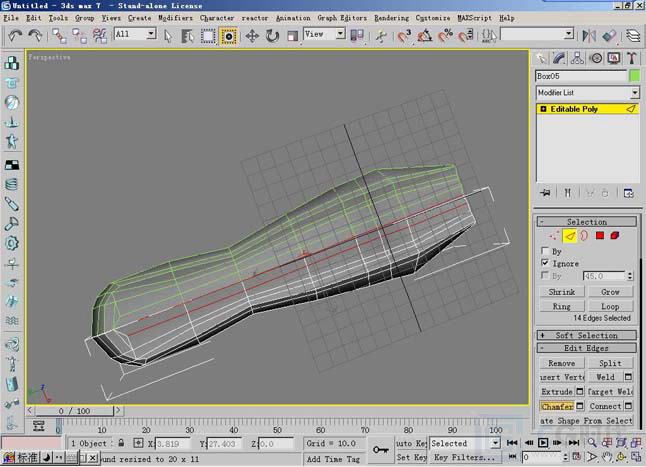Enable the By angle checkbox
Screen dimensions: 646x467
click(x=545, y=275)
